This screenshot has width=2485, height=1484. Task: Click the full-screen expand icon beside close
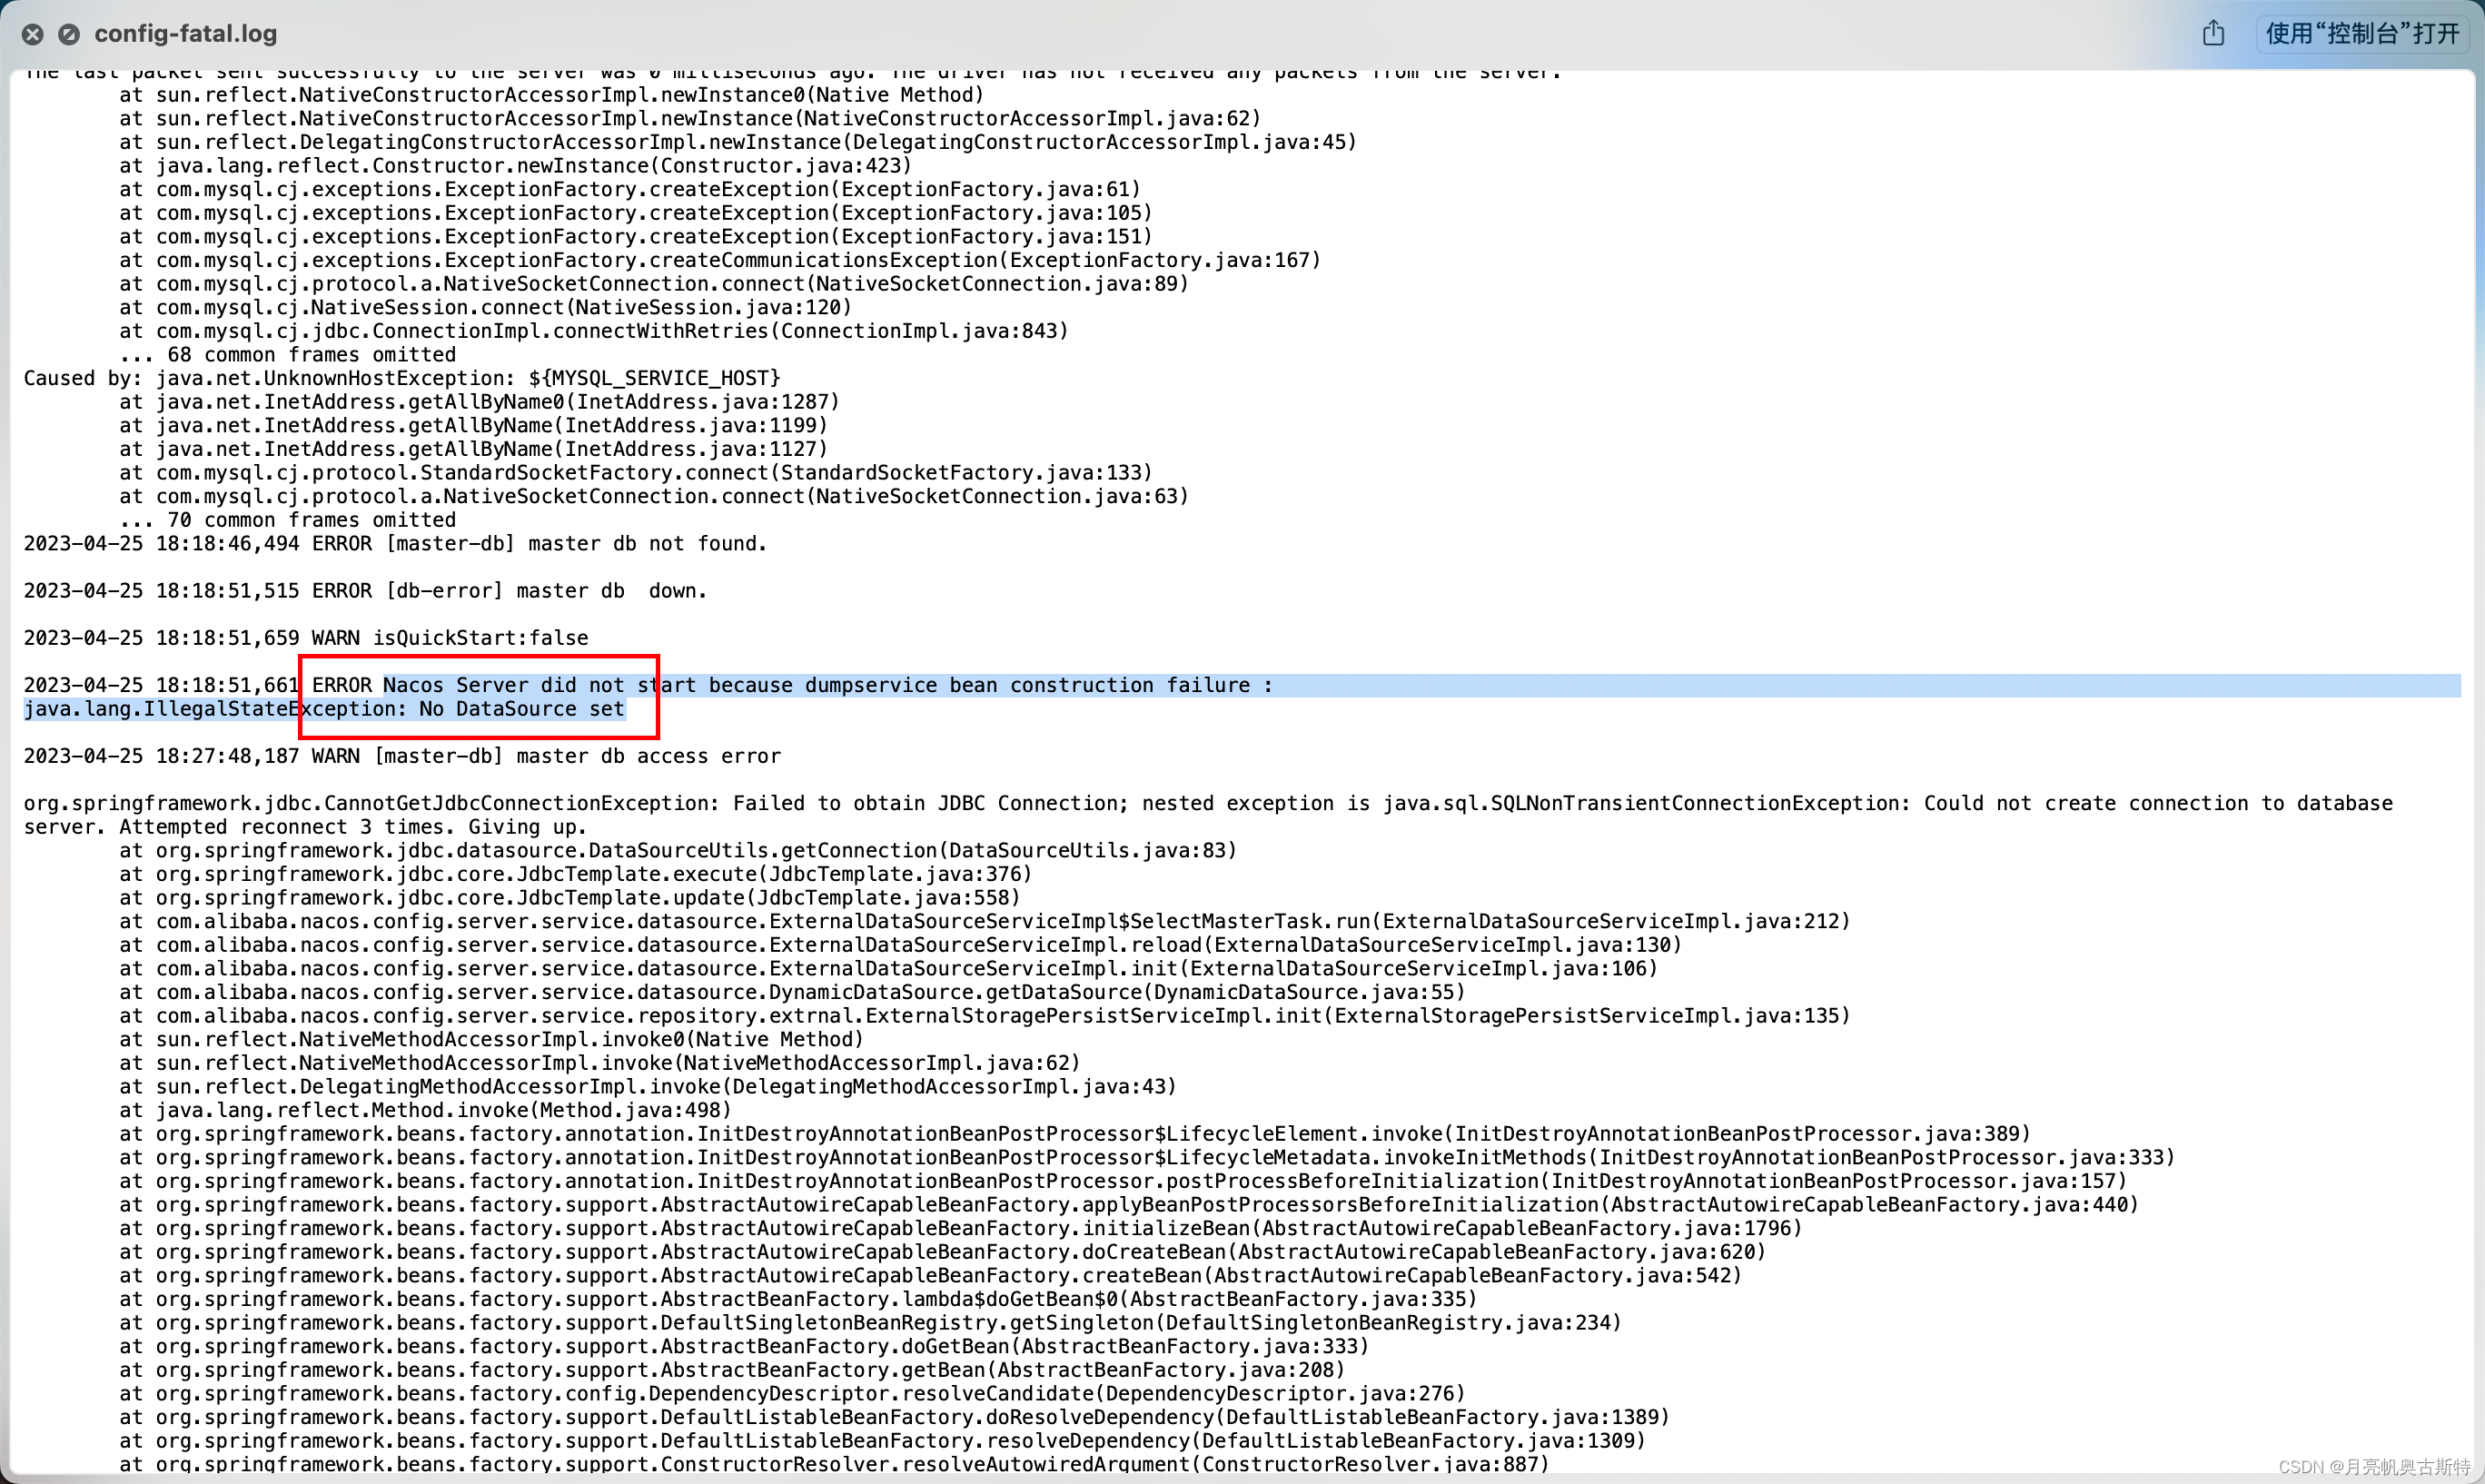(x=69, y=35)
